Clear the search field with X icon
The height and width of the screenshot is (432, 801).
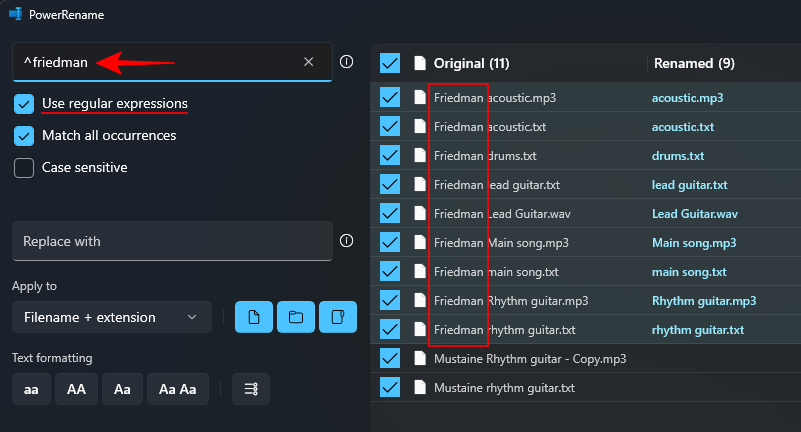[x=309, y=62]
